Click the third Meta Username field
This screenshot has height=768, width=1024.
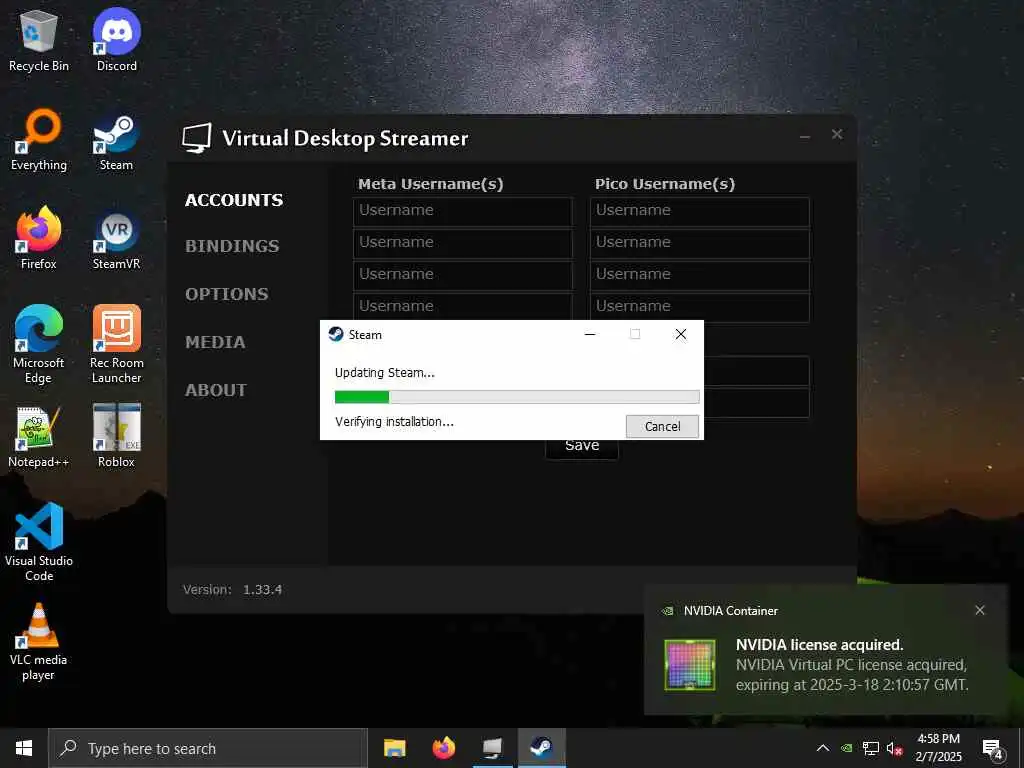click(x=462, y=276)
